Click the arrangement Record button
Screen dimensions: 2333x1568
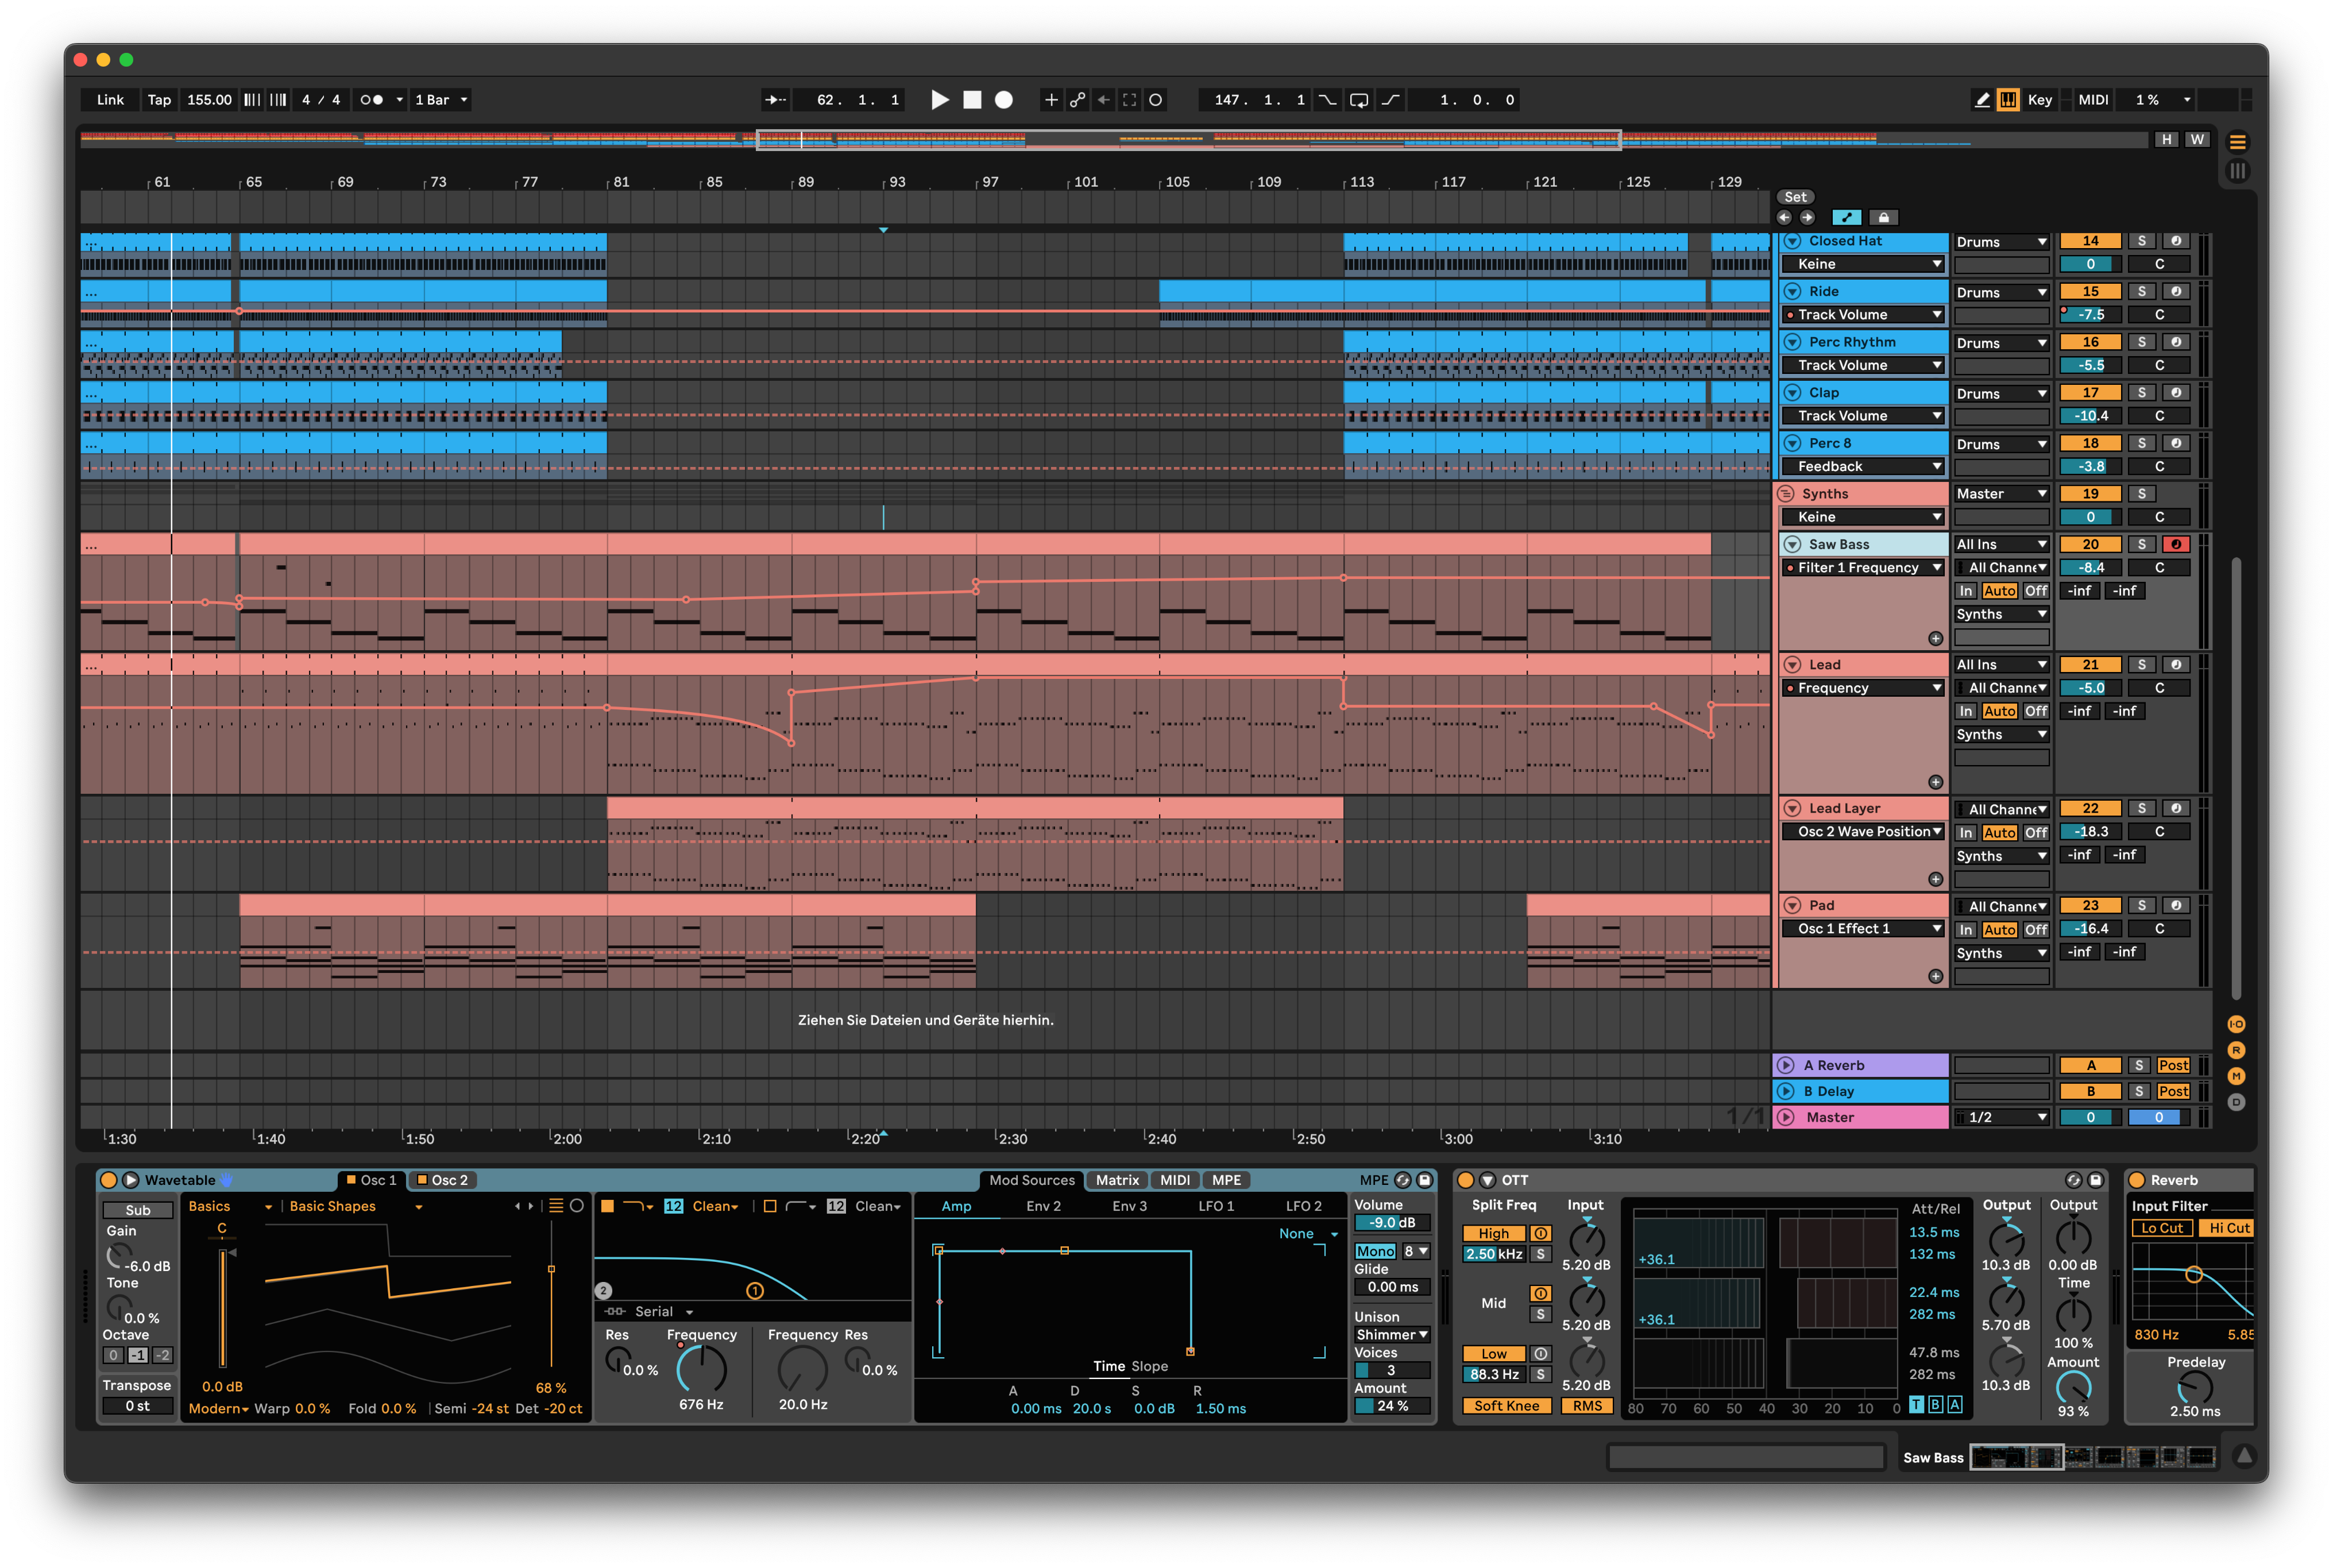1004,100
